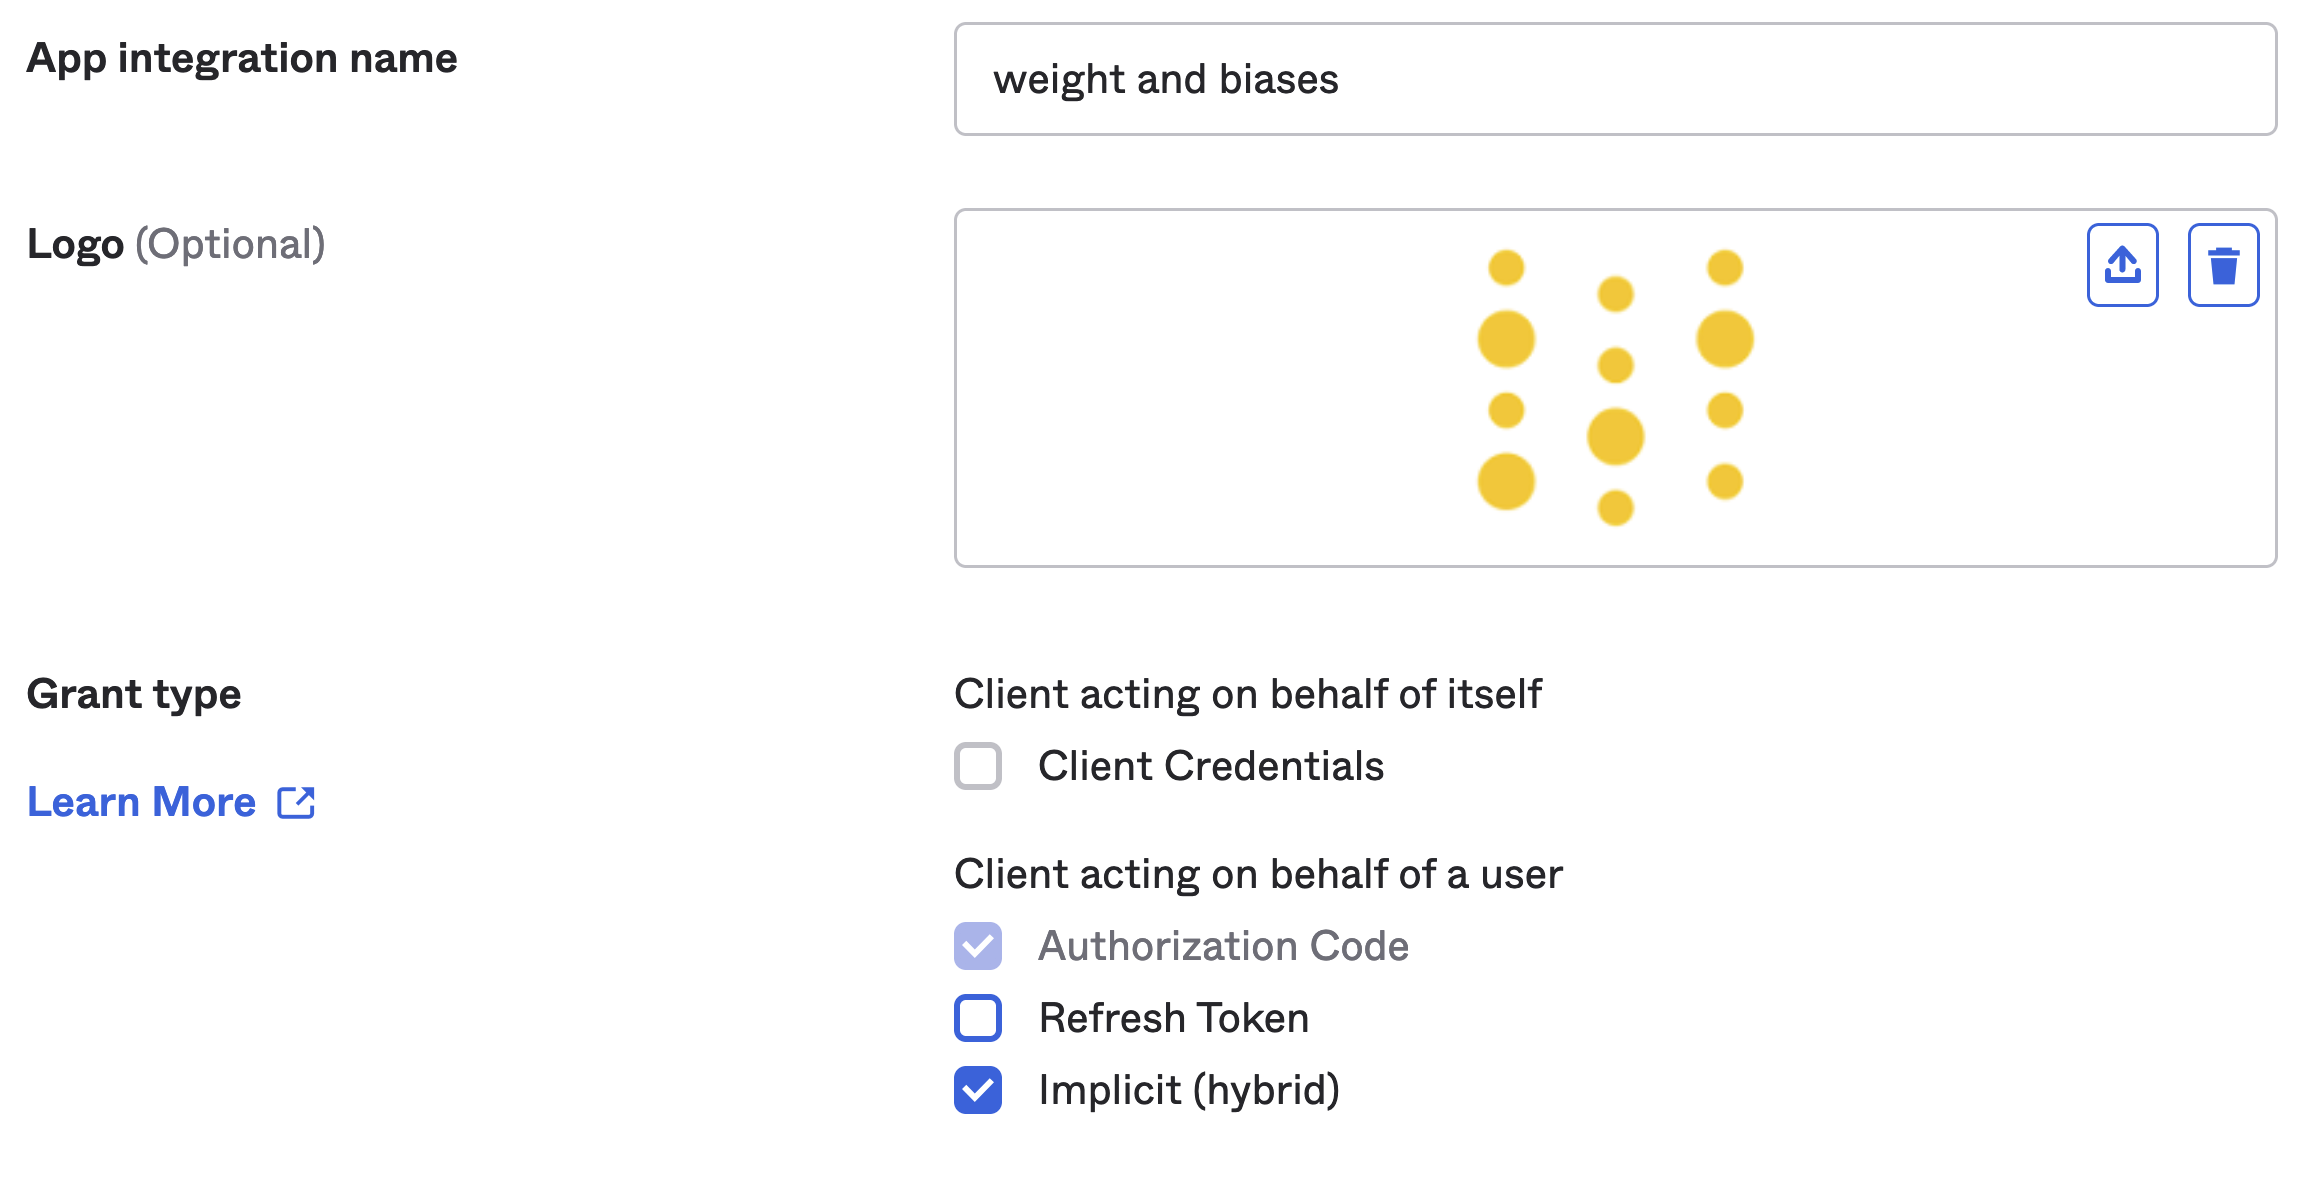
Task: Click the Client Credentials label text
Action: (1210, 766)
